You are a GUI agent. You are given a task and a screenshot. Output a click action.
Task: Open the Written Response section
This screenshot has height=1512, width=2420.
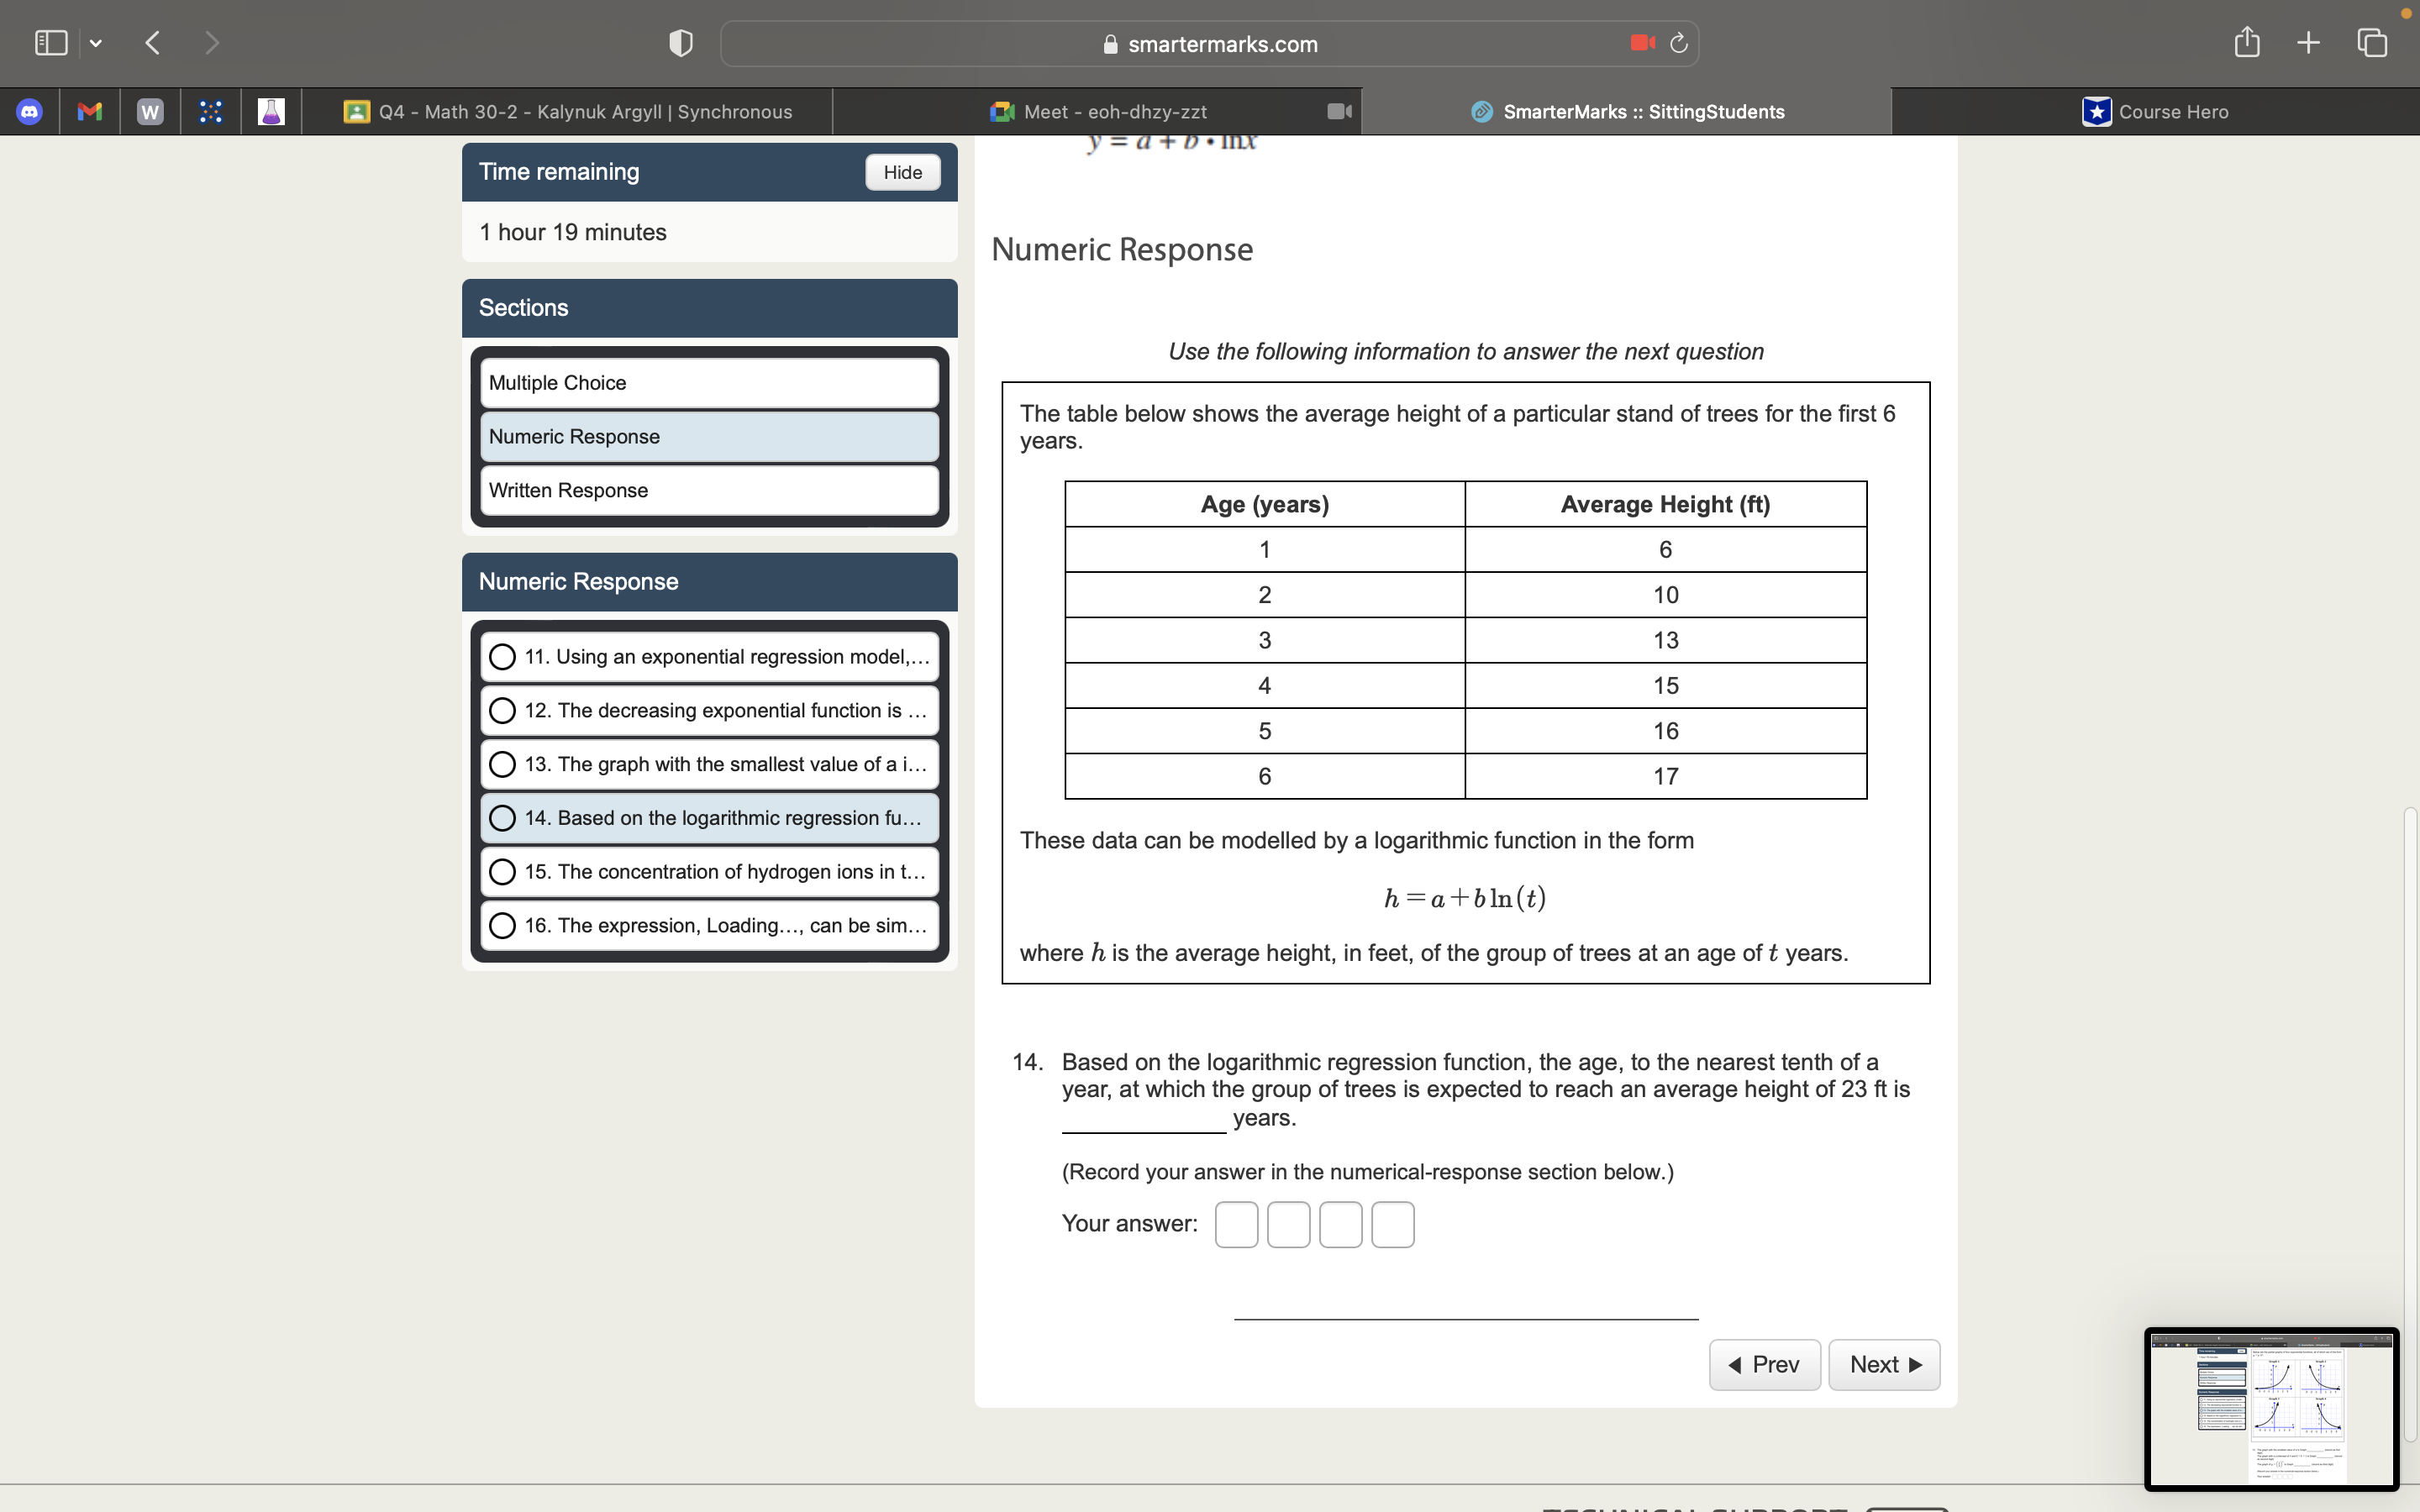(709, 490)
